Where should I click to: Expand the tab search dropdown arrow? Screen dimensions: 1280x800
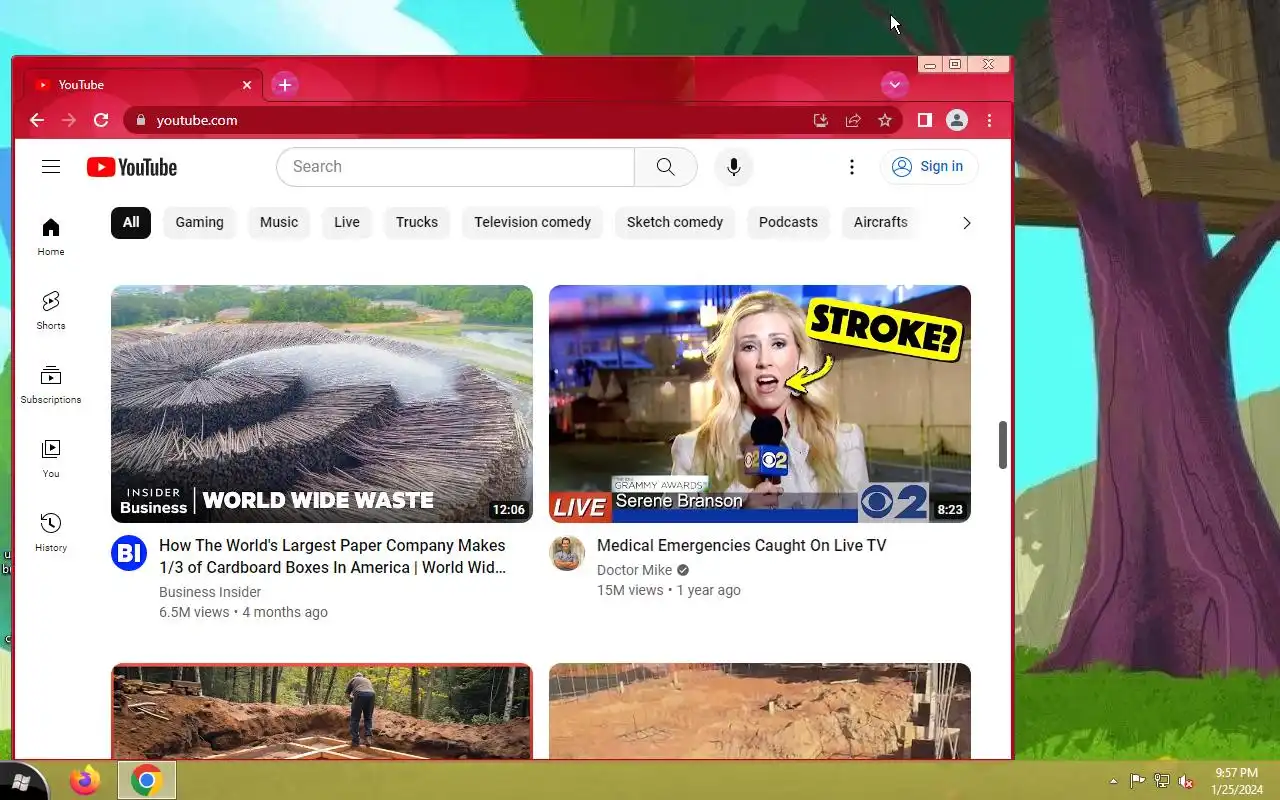point(894,85)
